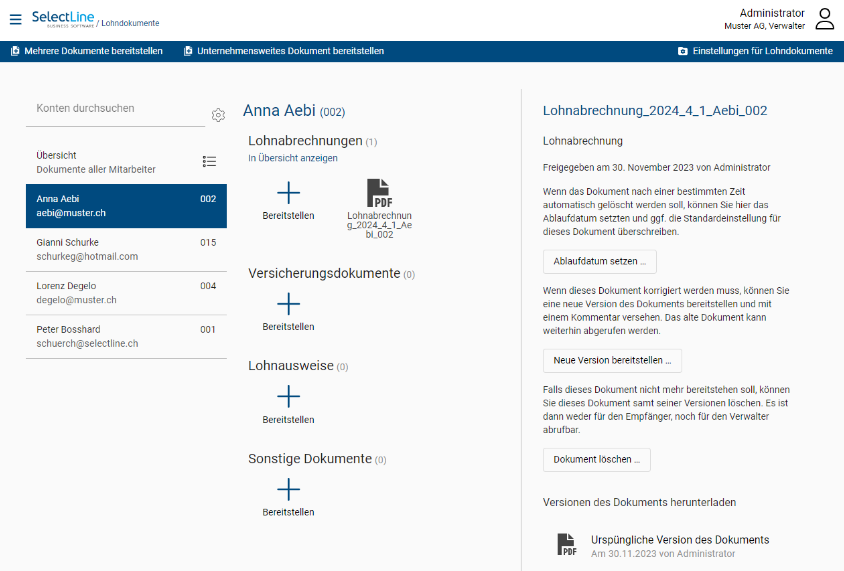Click the list icon in Übersicht row

[209, 161]
